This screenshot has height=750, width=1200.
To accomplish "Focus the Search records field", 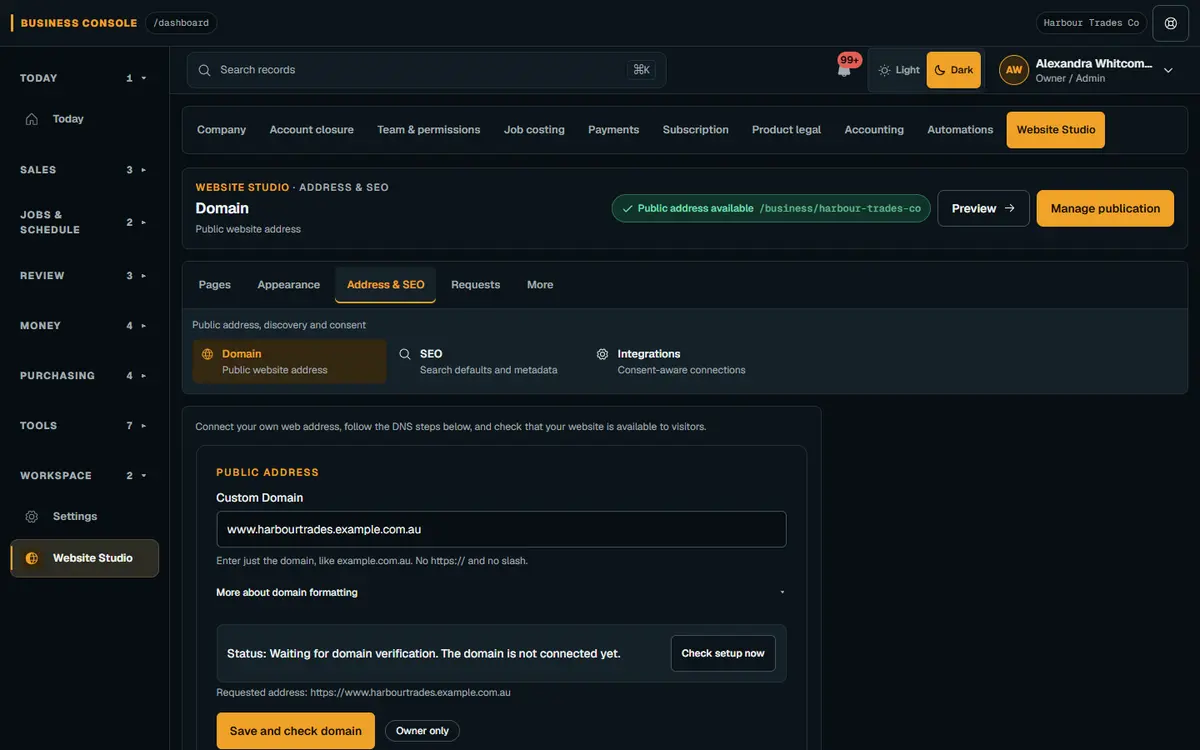I will 426,70.
